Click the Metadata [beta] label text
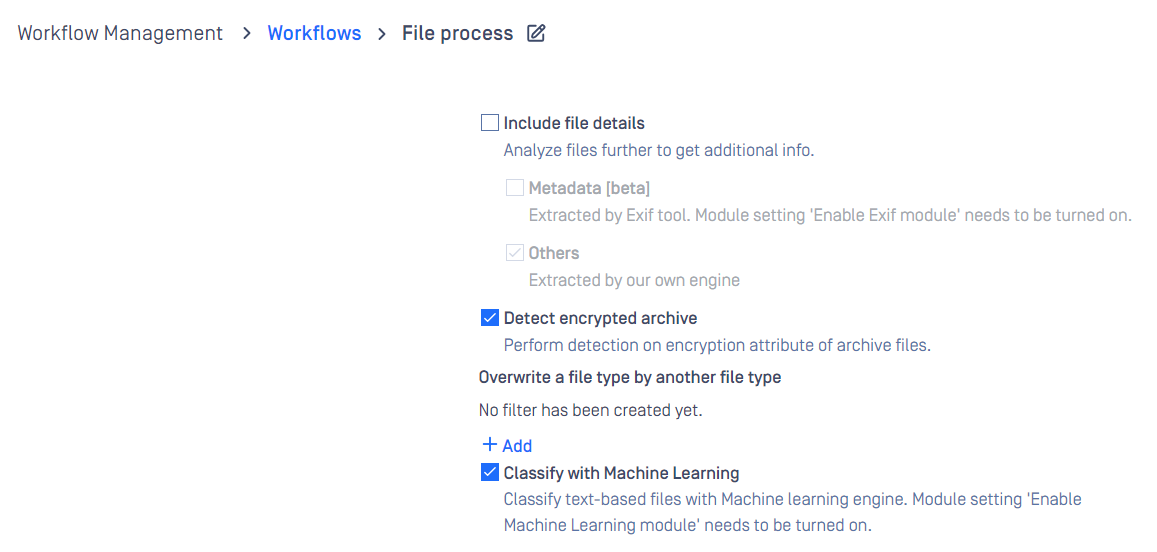 click(590, 188)
